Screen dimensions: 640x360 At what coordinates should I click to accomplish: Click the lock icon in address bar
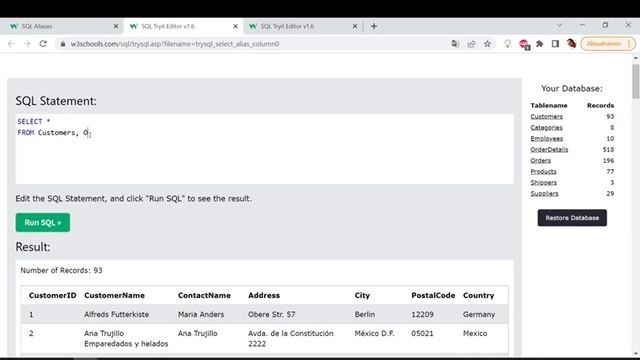tap(62, 44)
